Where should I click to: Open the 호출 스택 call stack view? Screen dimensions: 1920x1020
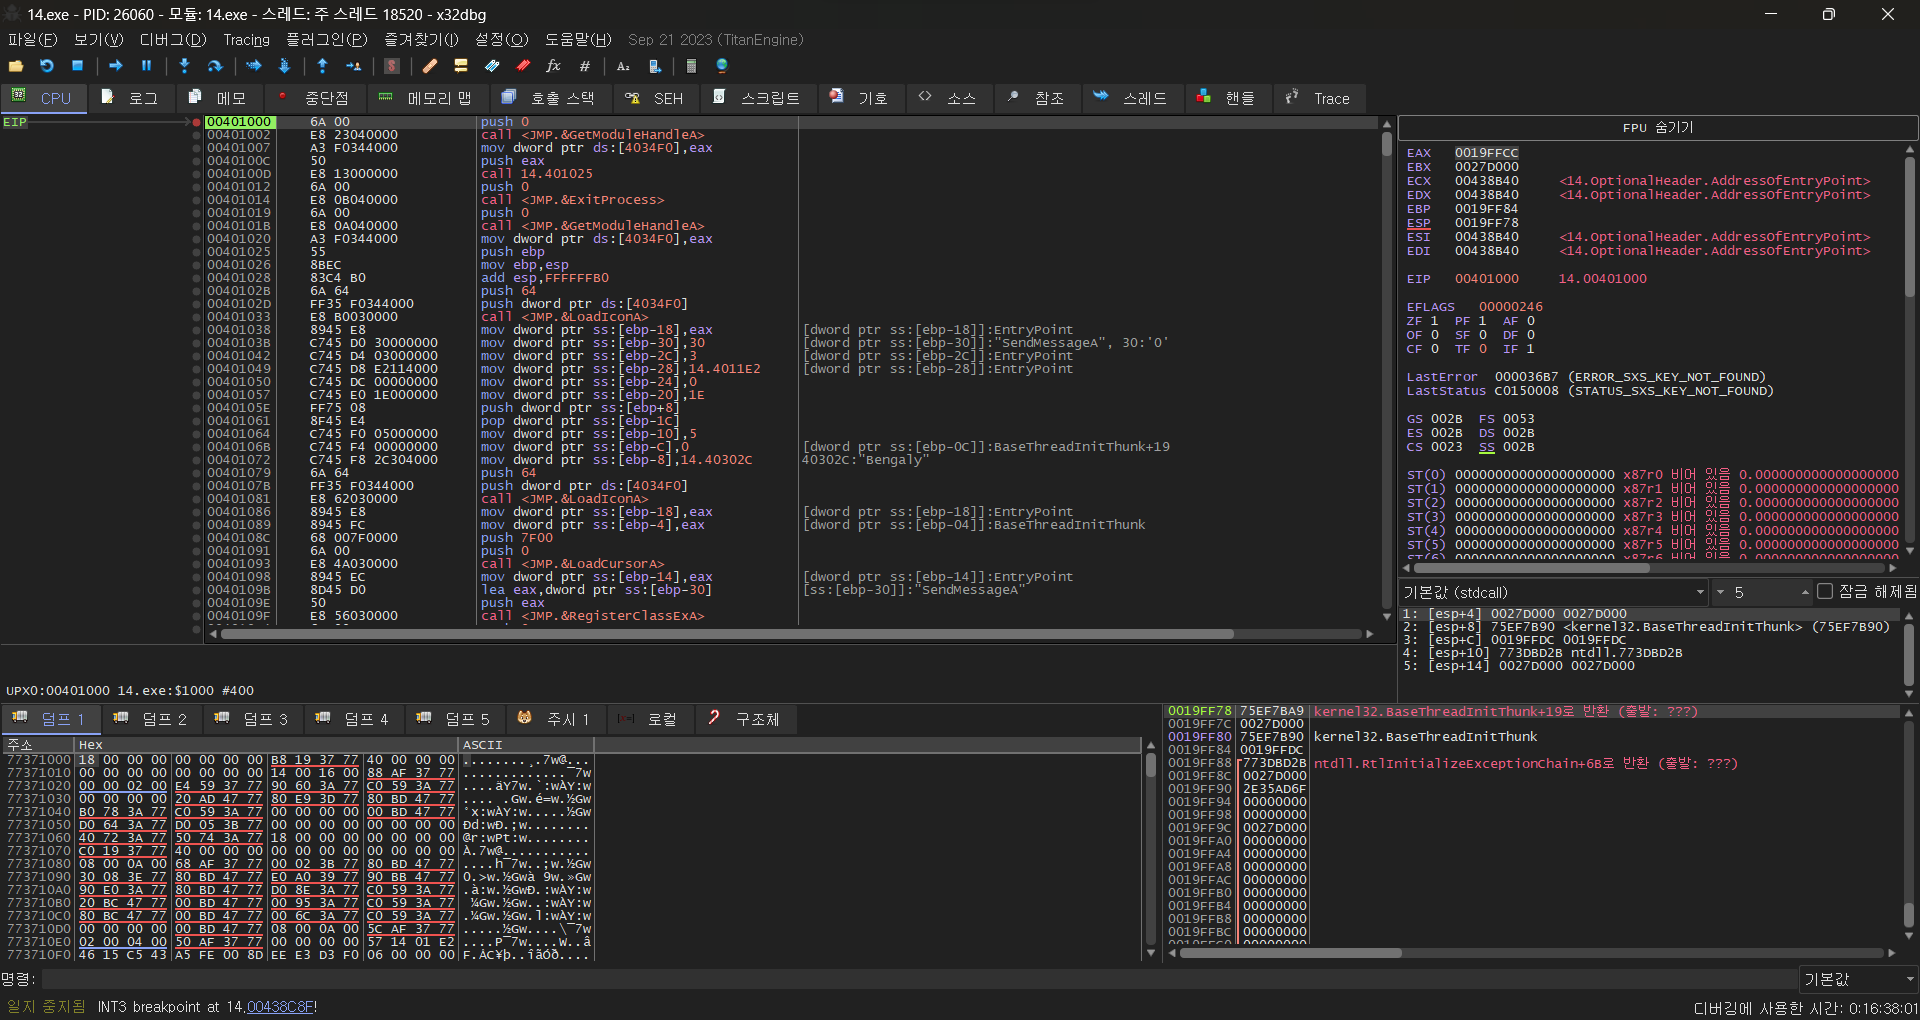pyautogui.click(x=548, y=98)
